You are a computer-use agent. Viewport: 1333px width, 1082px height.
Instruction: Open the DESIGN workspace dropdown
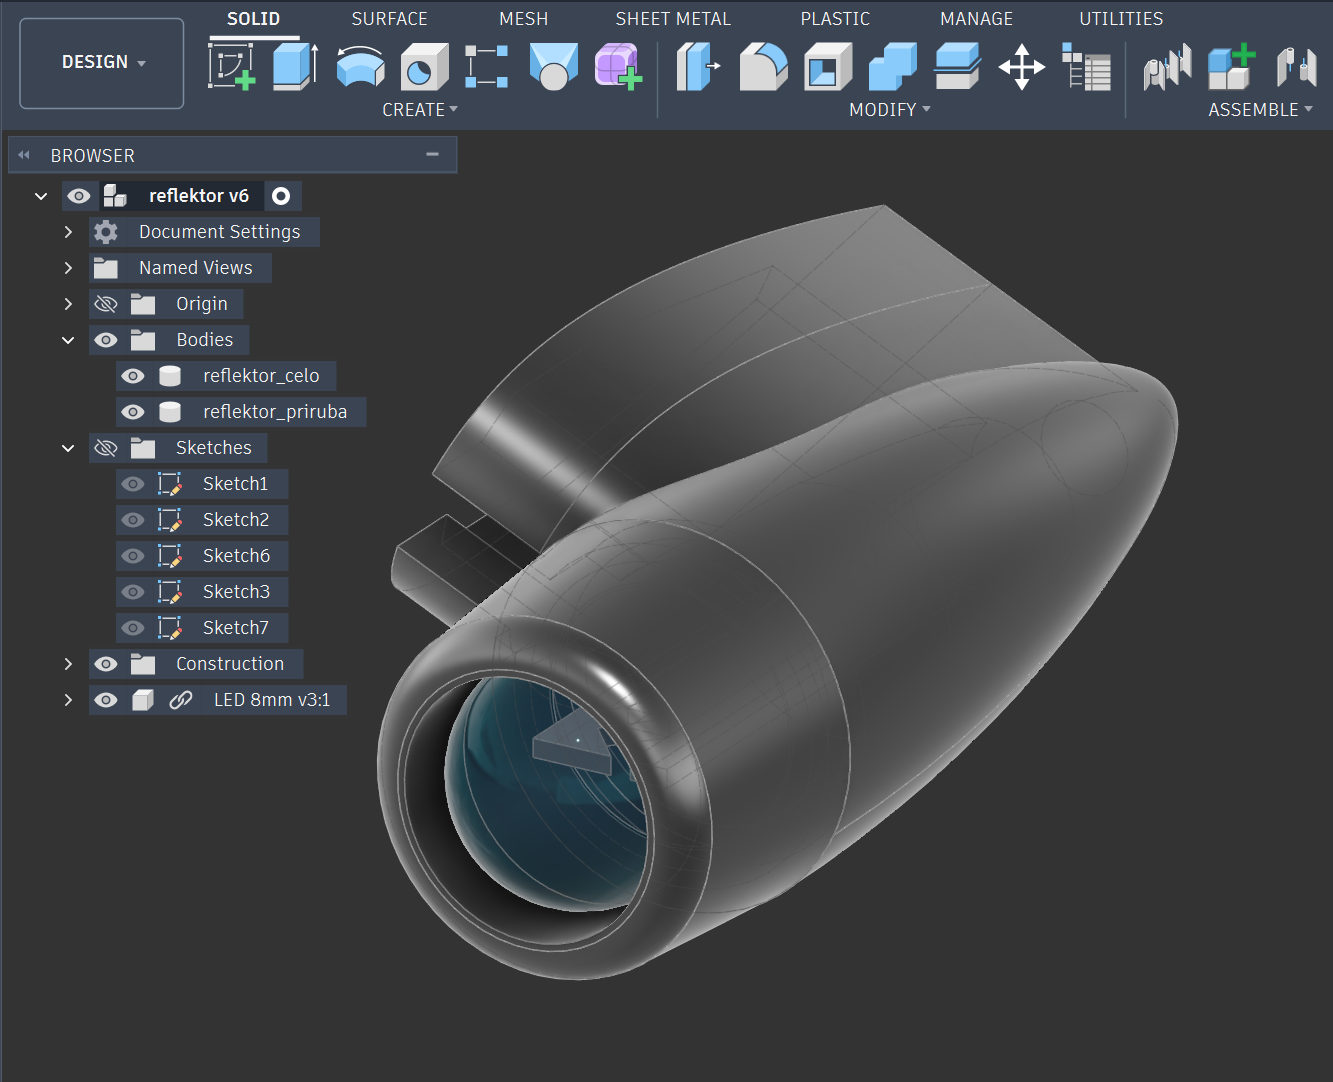(102, 62)
